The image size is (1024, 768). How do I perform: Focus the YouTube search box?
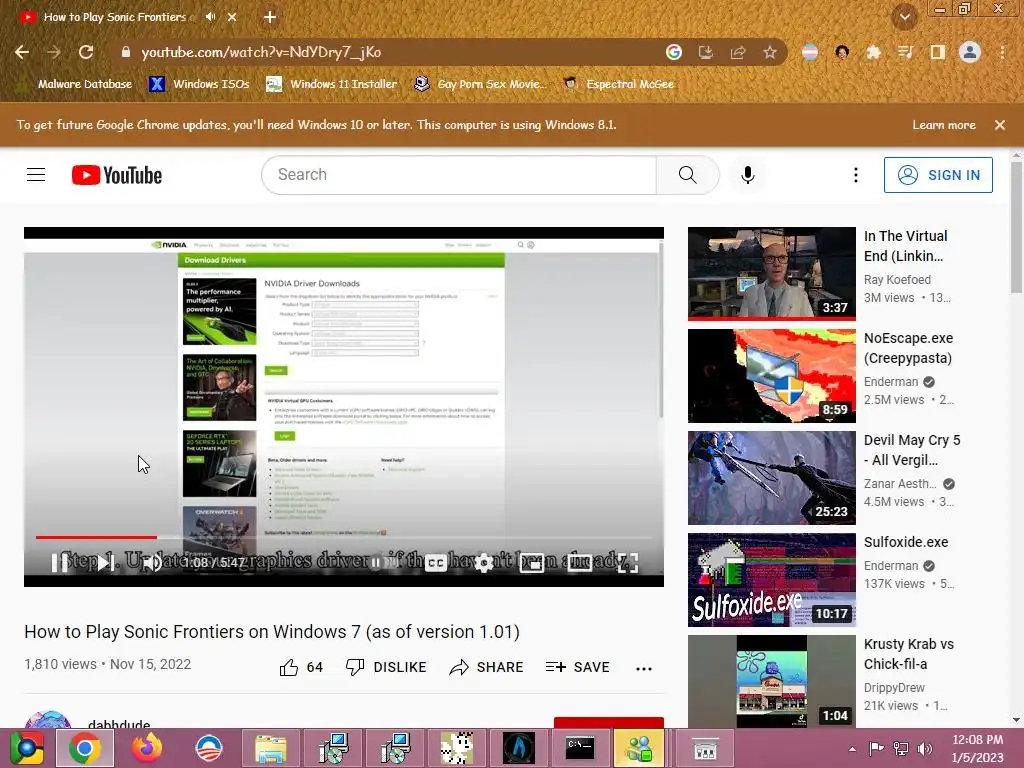(x=459, y=175)
